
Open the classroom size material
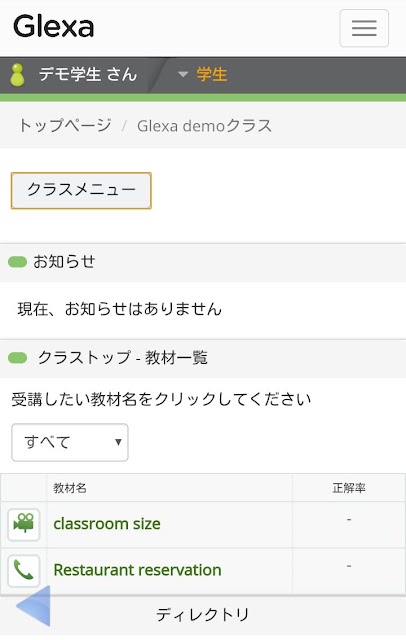coord(107,524)
